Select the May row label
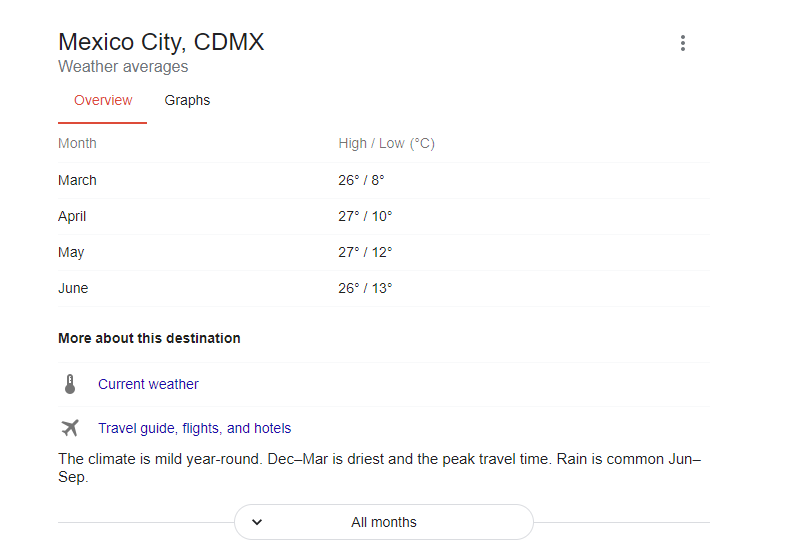Screen dimensions: 787x556 (71, 252)
